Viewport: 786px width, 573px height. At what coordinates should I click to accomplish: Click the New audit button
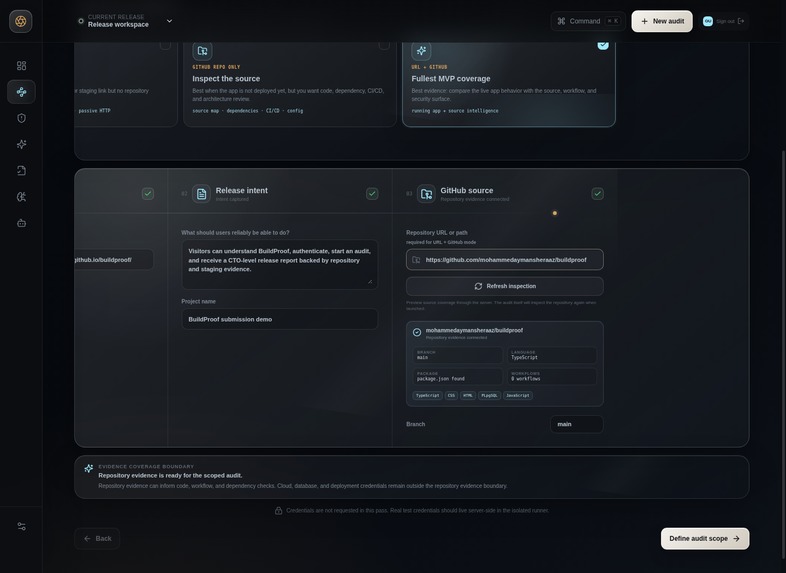point(662,21)
